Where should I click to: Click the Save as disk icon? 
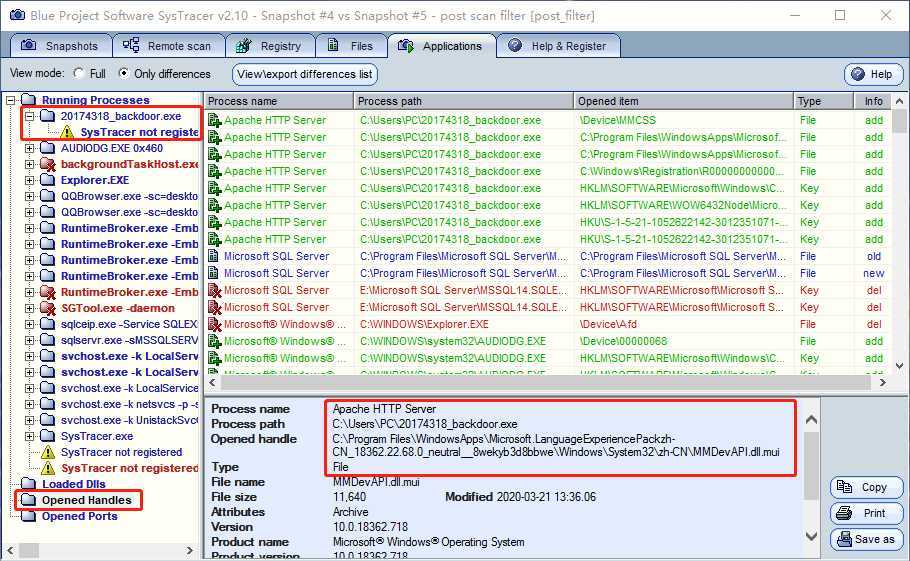(x=844, y=539)
